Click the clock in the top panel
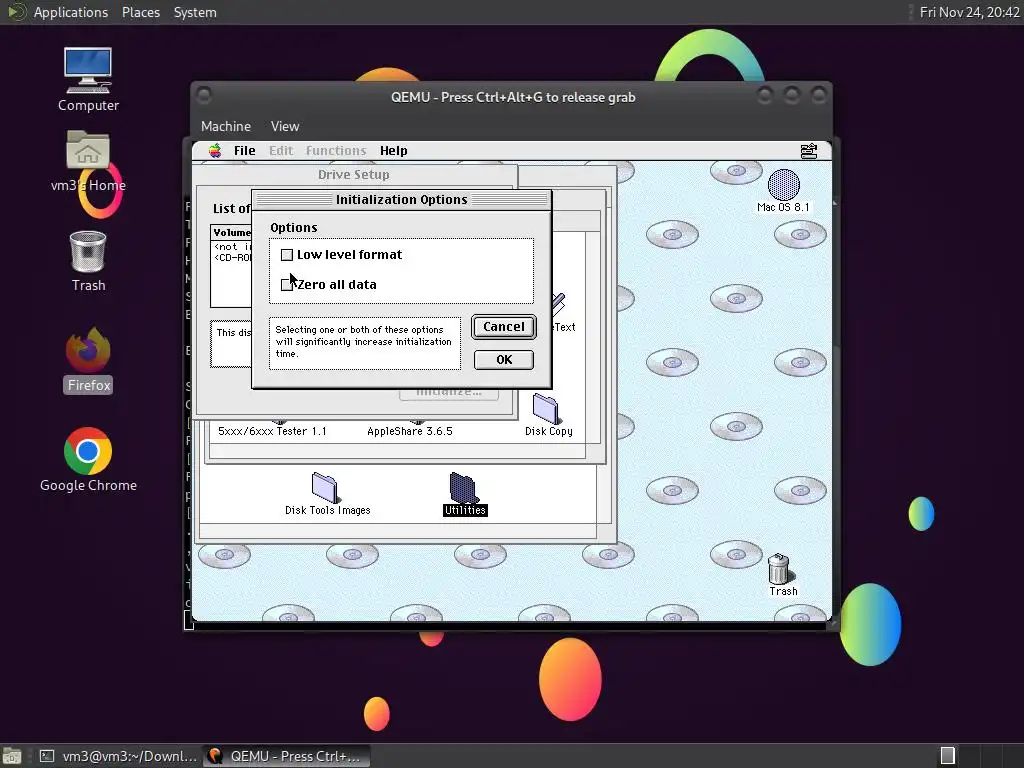Screen dimensions: 1024x768 coord(969,12)
